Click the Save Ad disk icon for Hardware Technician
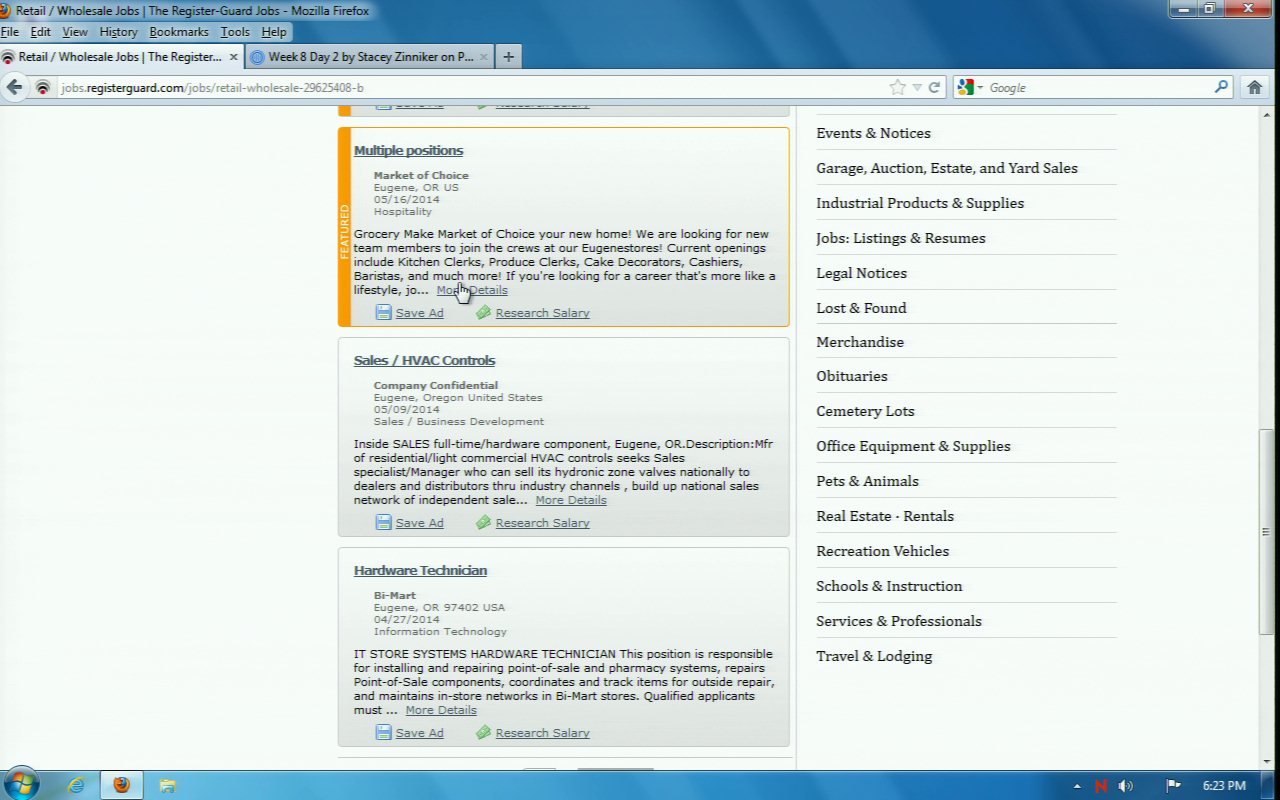 pos(383,732)
